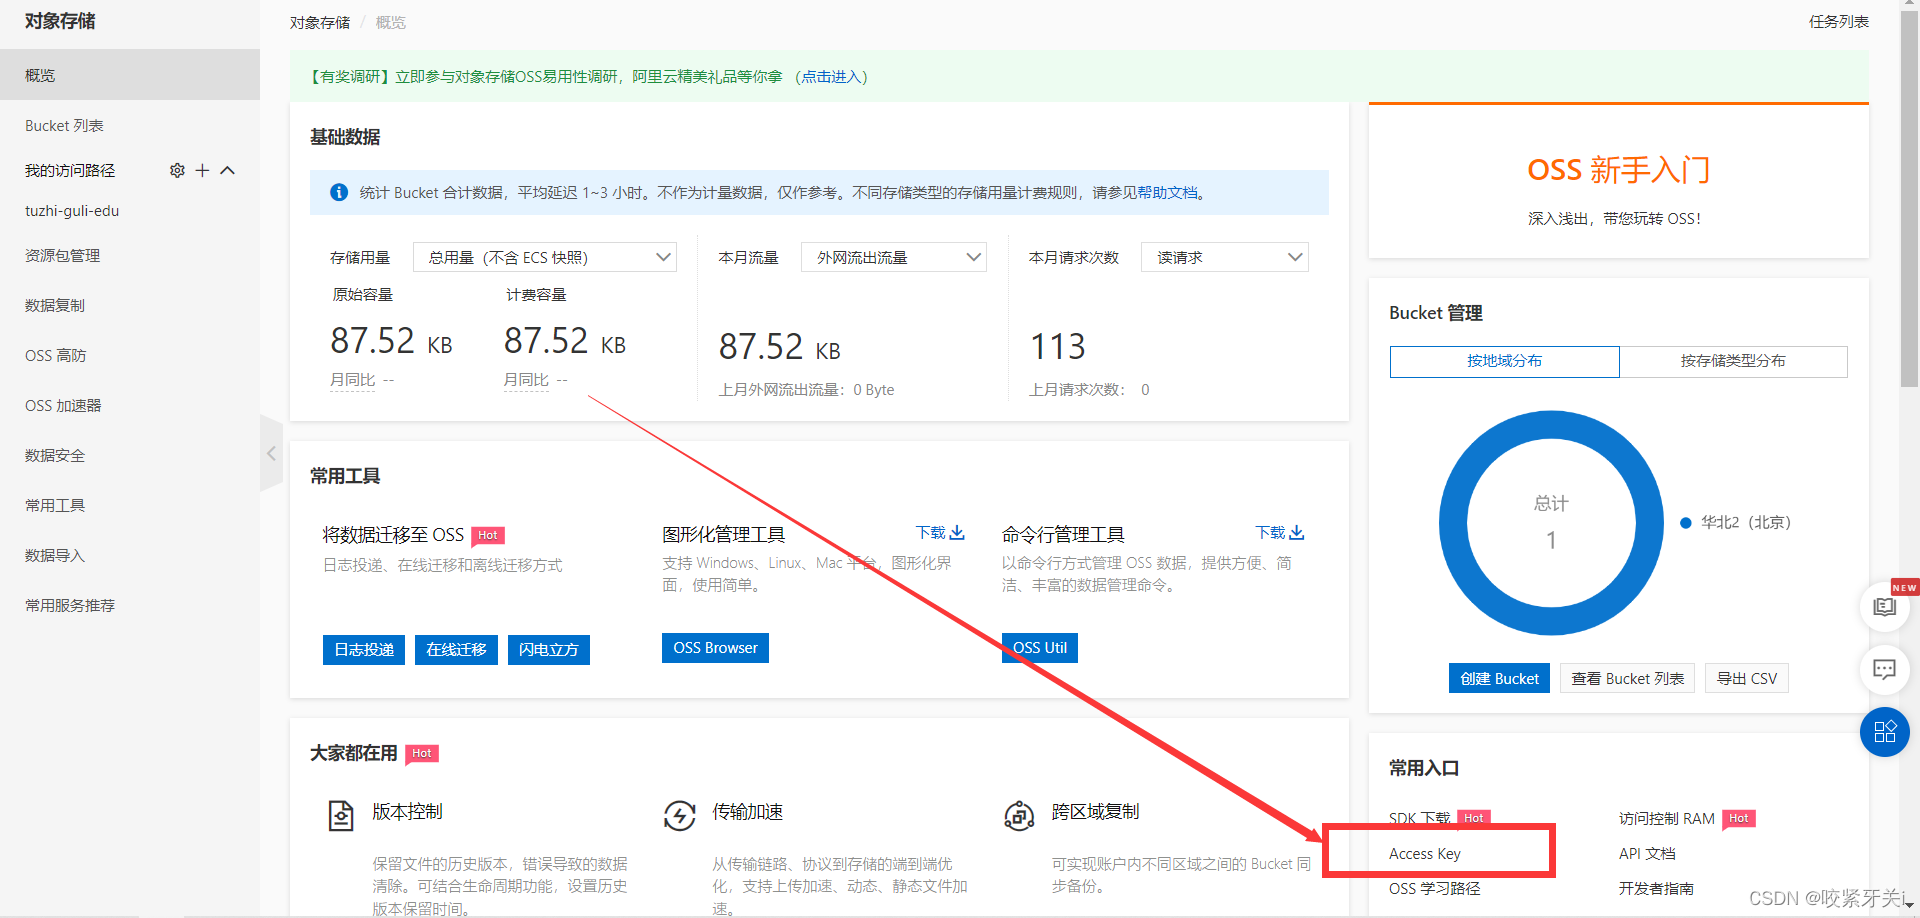
Task: Click the 将数据迁移至 OSS heading
Action: [393, 535]
